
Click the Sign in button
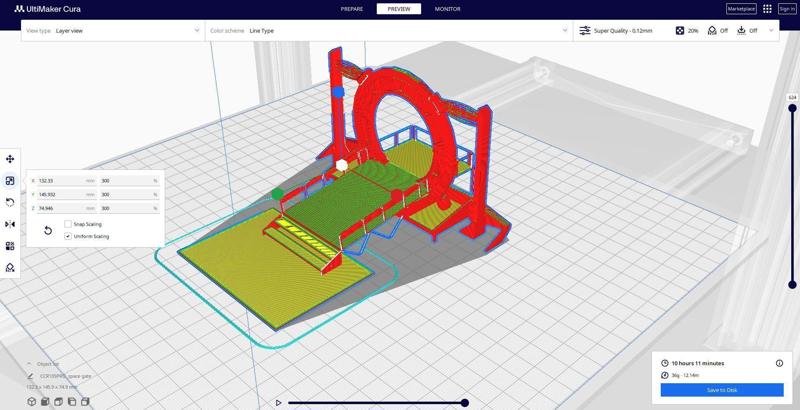click(787, 9)
